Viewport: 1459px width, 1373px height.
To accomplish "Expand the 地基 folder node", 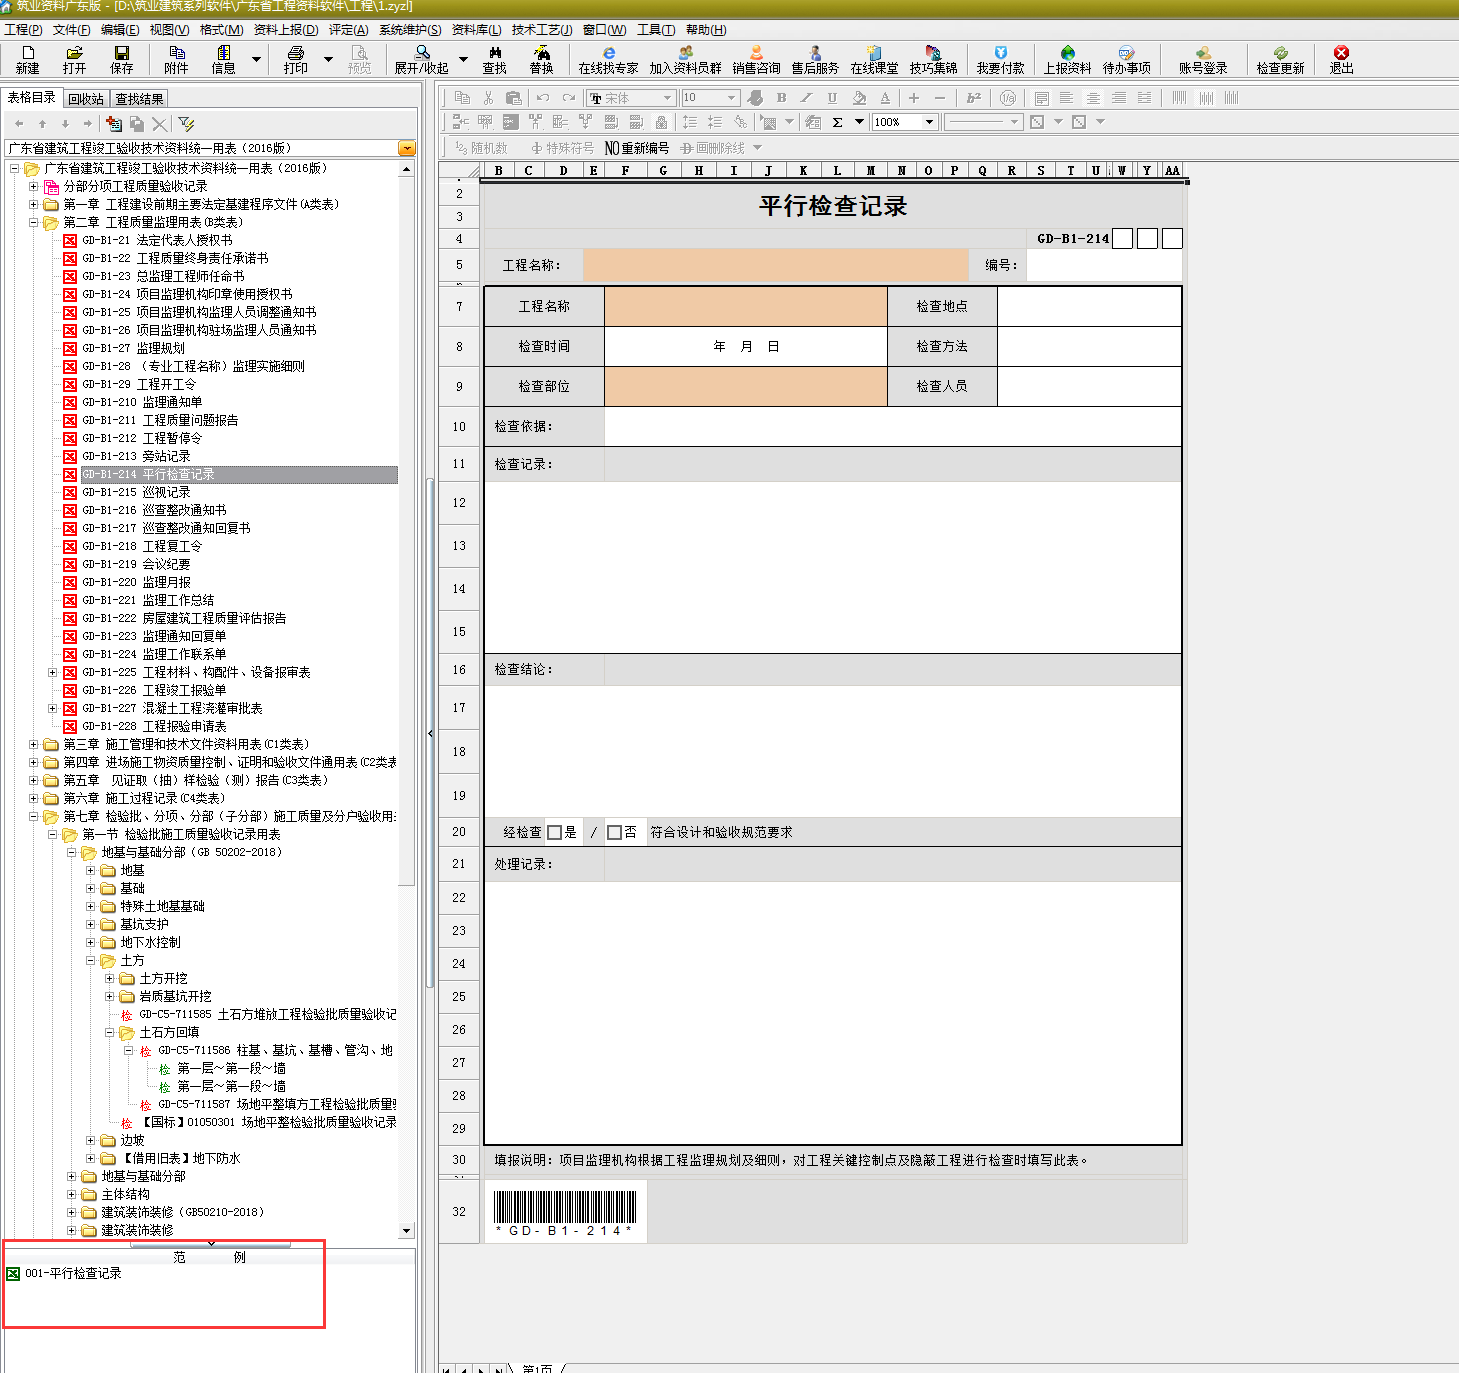I will click(90, 870).
